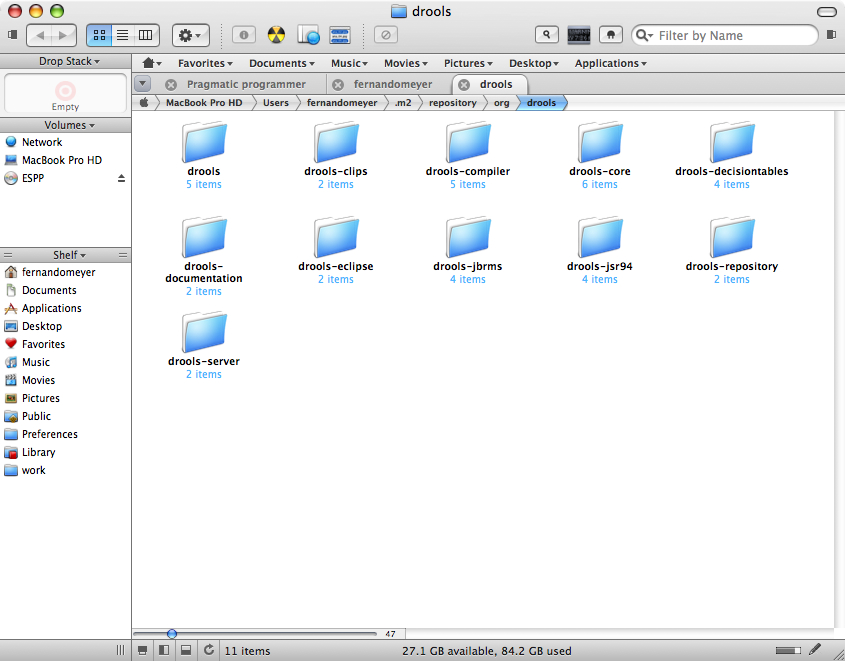Open the Applications bookmark menu

[x=611, y=64]
